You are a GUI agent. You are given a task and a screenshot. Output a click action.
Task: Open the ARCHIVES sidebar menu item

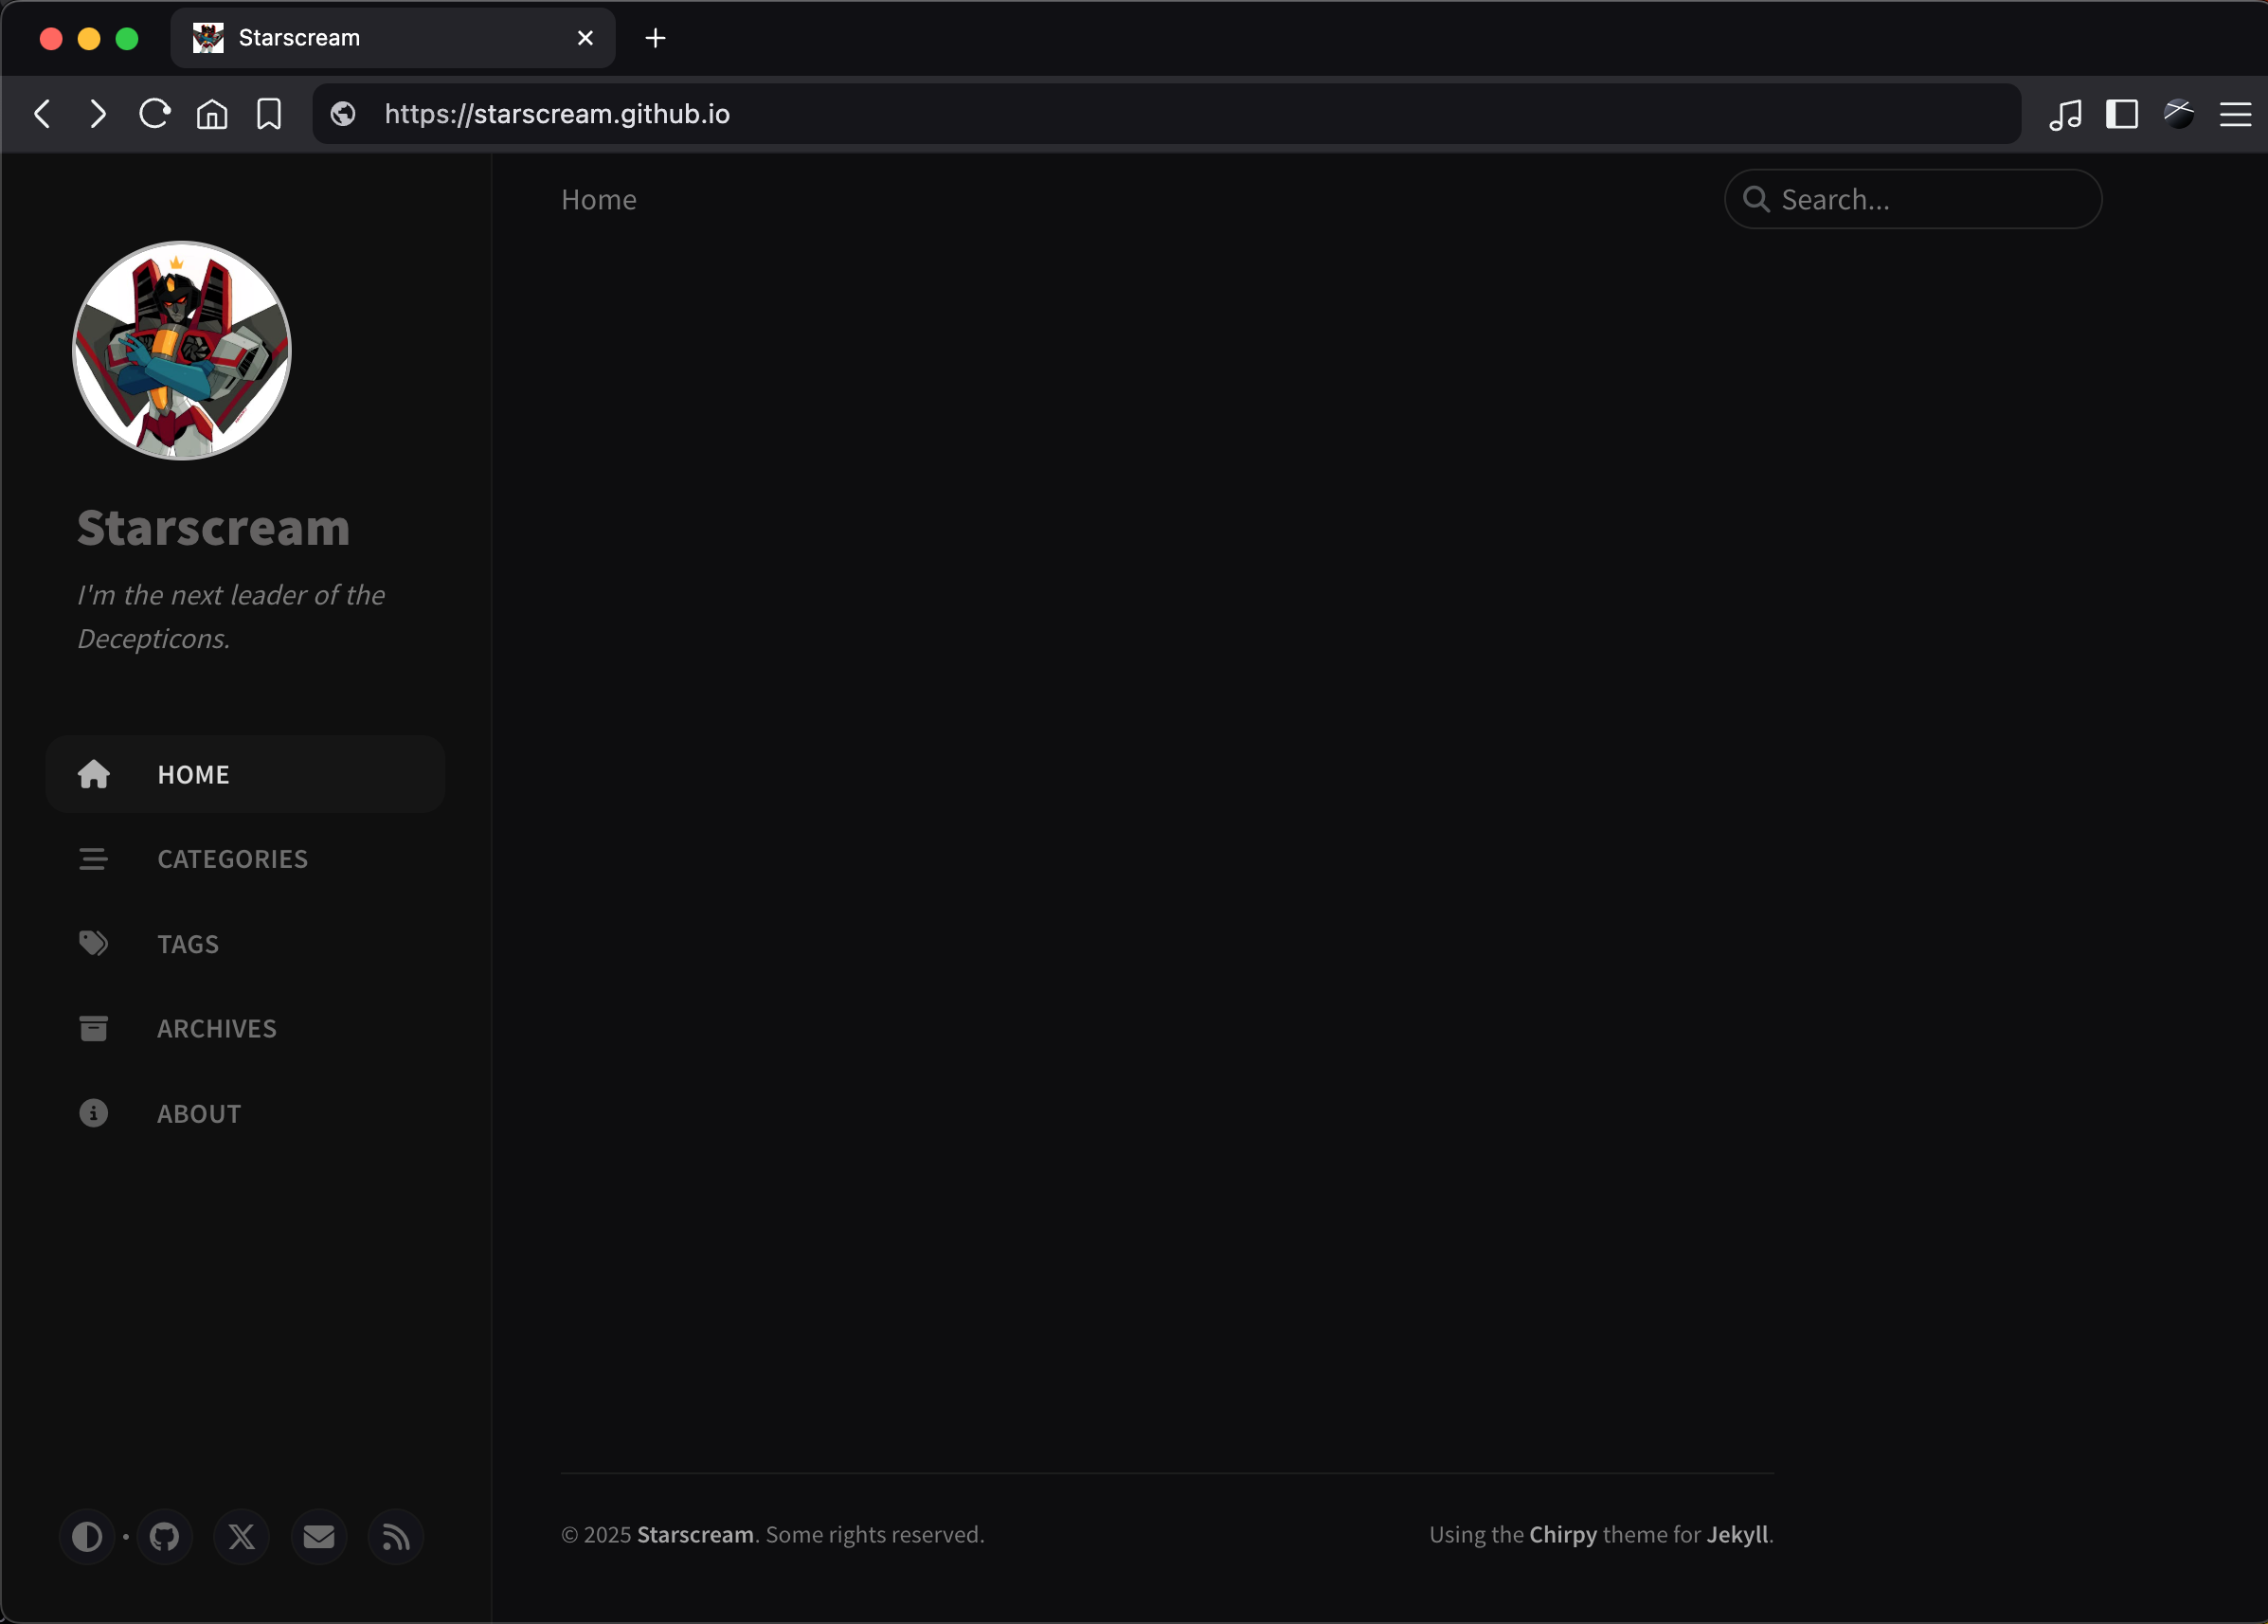pos(245,1028)
